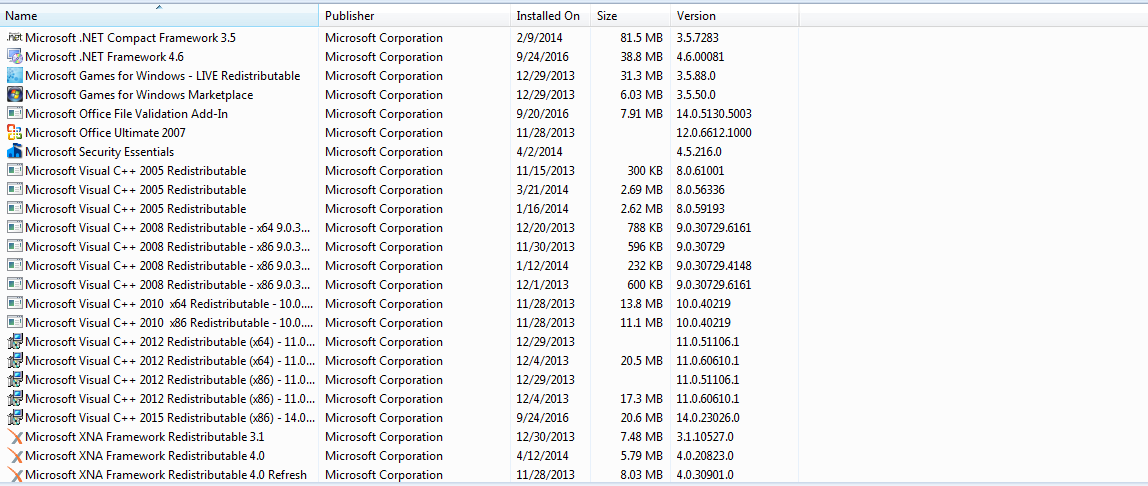1148x486 pixels.
Task: Click icon of Visual C++ 2005 version 8.0.59193
Action: [14, 209]
